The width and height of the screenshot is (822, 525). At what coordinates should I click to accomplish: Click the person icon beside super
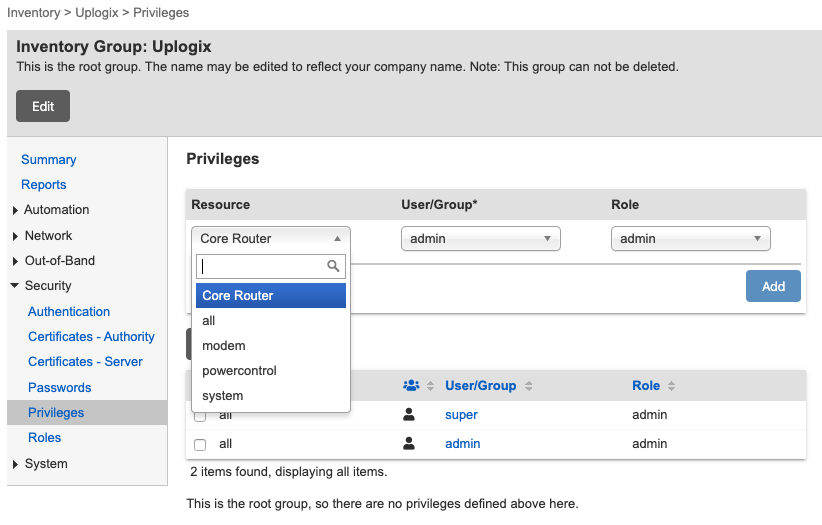(x=409, y=415)
